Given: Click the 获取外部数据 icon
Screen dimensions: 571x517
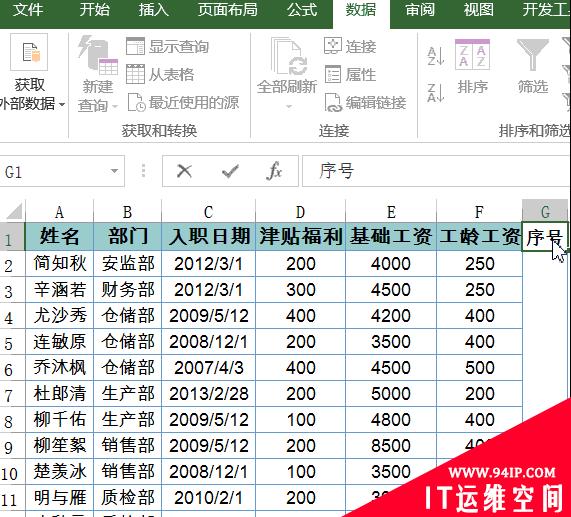Looking at the screenshot, I should click(x=29, y=52).
